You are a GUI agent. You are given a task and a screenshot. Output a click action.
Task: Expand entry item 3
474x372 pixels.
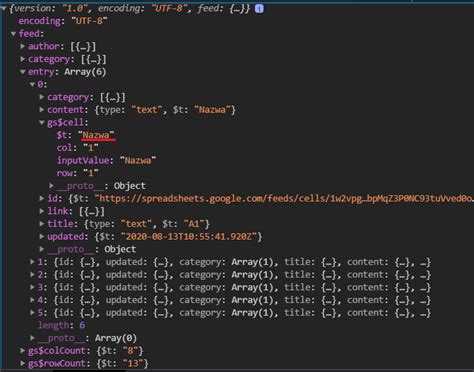pyautogui.click(x=32, y=287)
